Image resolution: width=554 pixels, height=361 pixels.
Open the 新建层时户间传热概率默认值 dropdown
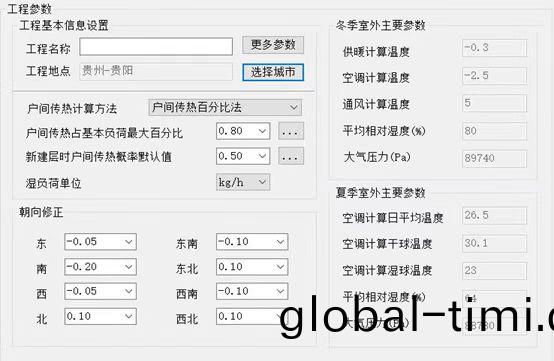pyautogui.click(x=243, y=156)
